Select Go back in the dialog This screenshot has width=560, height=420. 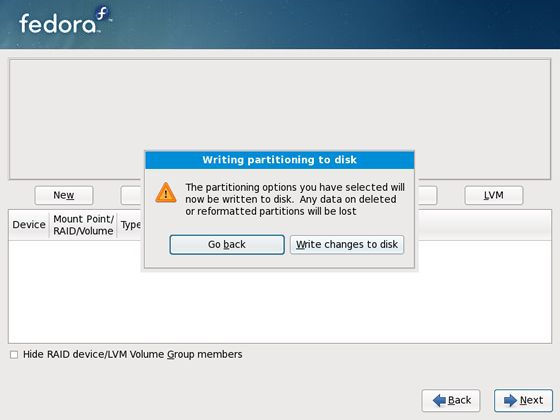(227, 245)
